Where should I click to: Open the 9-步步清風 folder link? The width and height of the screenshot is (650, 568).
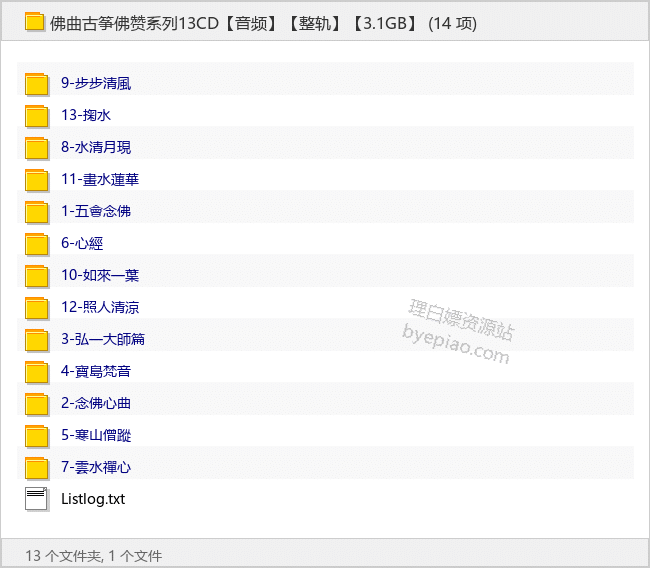tap(96, 83)
